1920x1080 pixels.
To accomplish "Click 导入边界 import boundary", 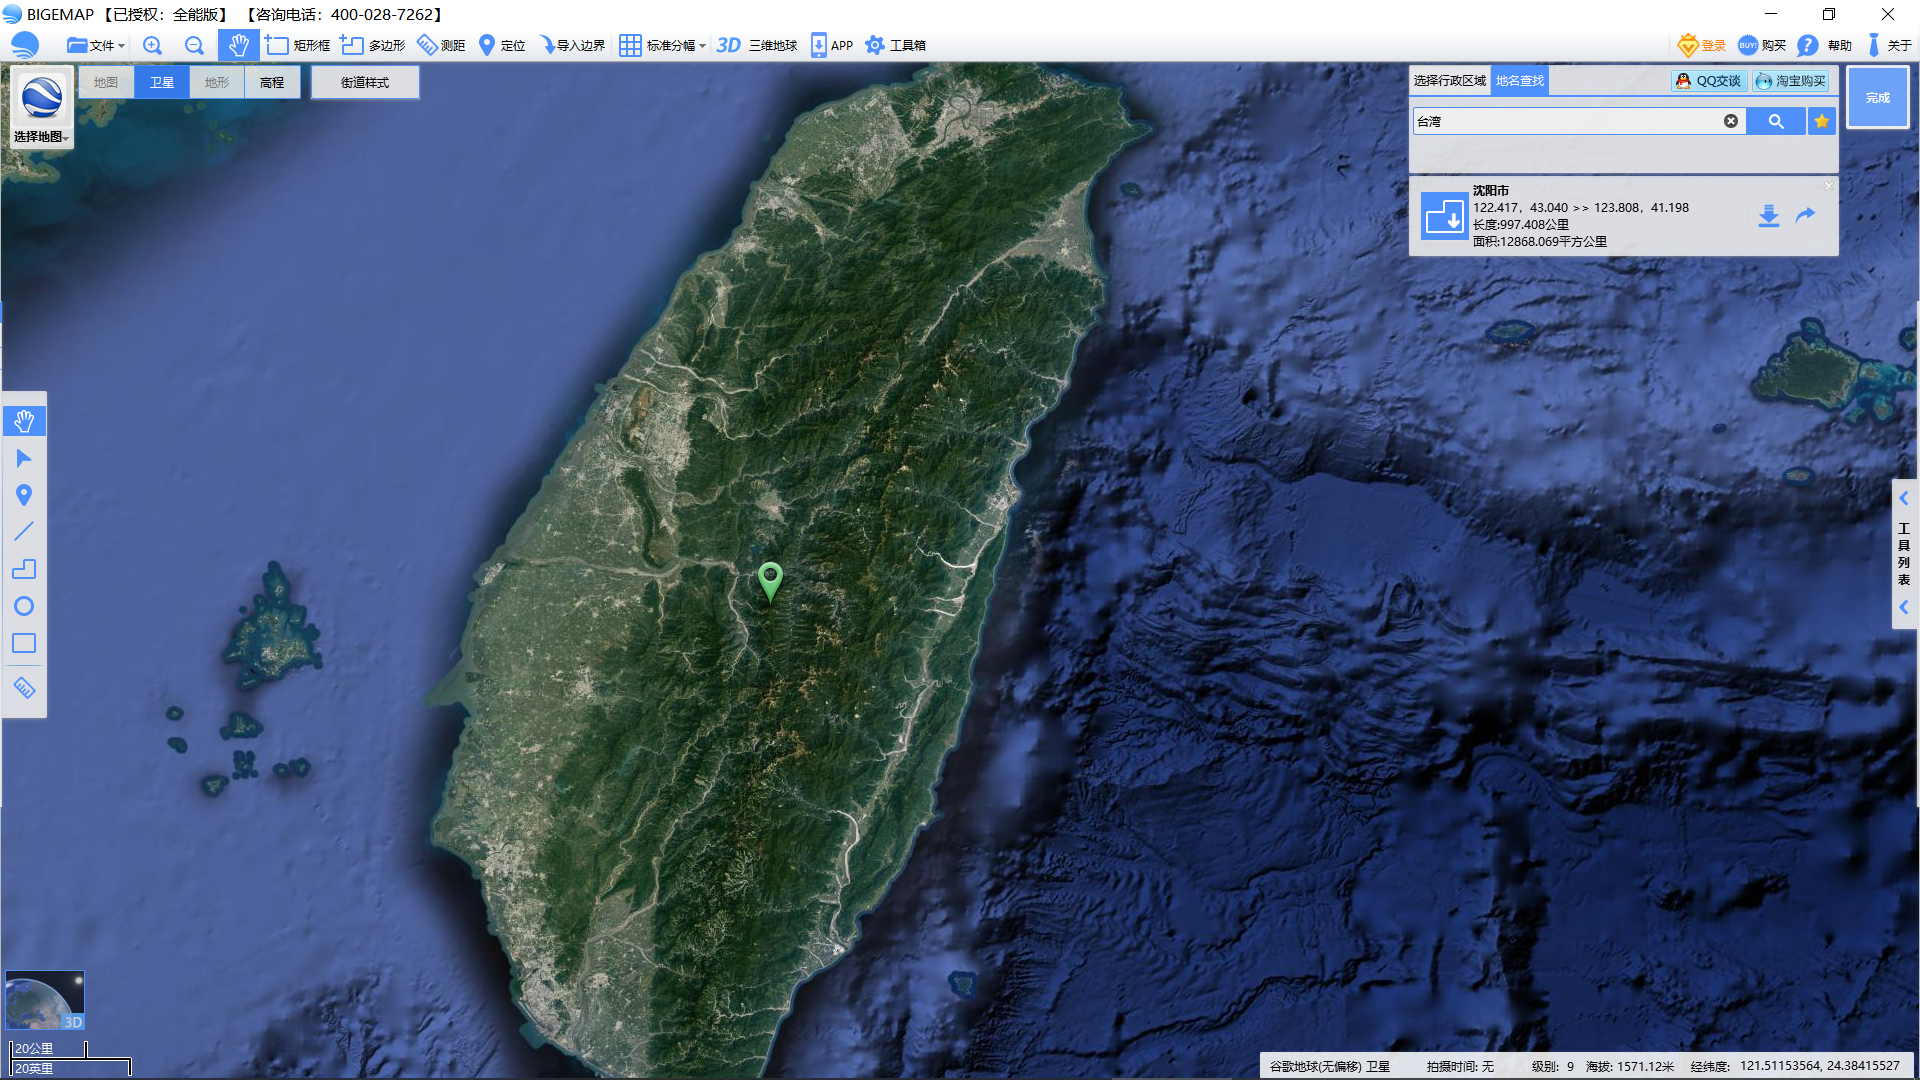I will point(572,45).
